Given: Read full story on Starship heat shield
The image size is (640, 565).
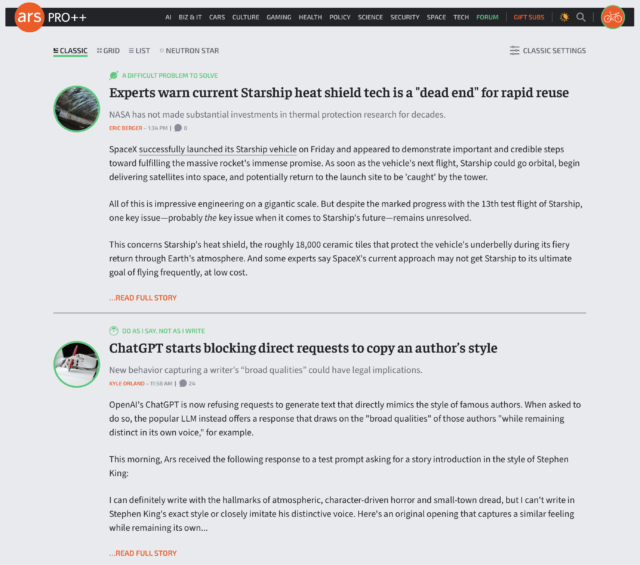Looking at the screenshot, I should [x=143, y=298].
